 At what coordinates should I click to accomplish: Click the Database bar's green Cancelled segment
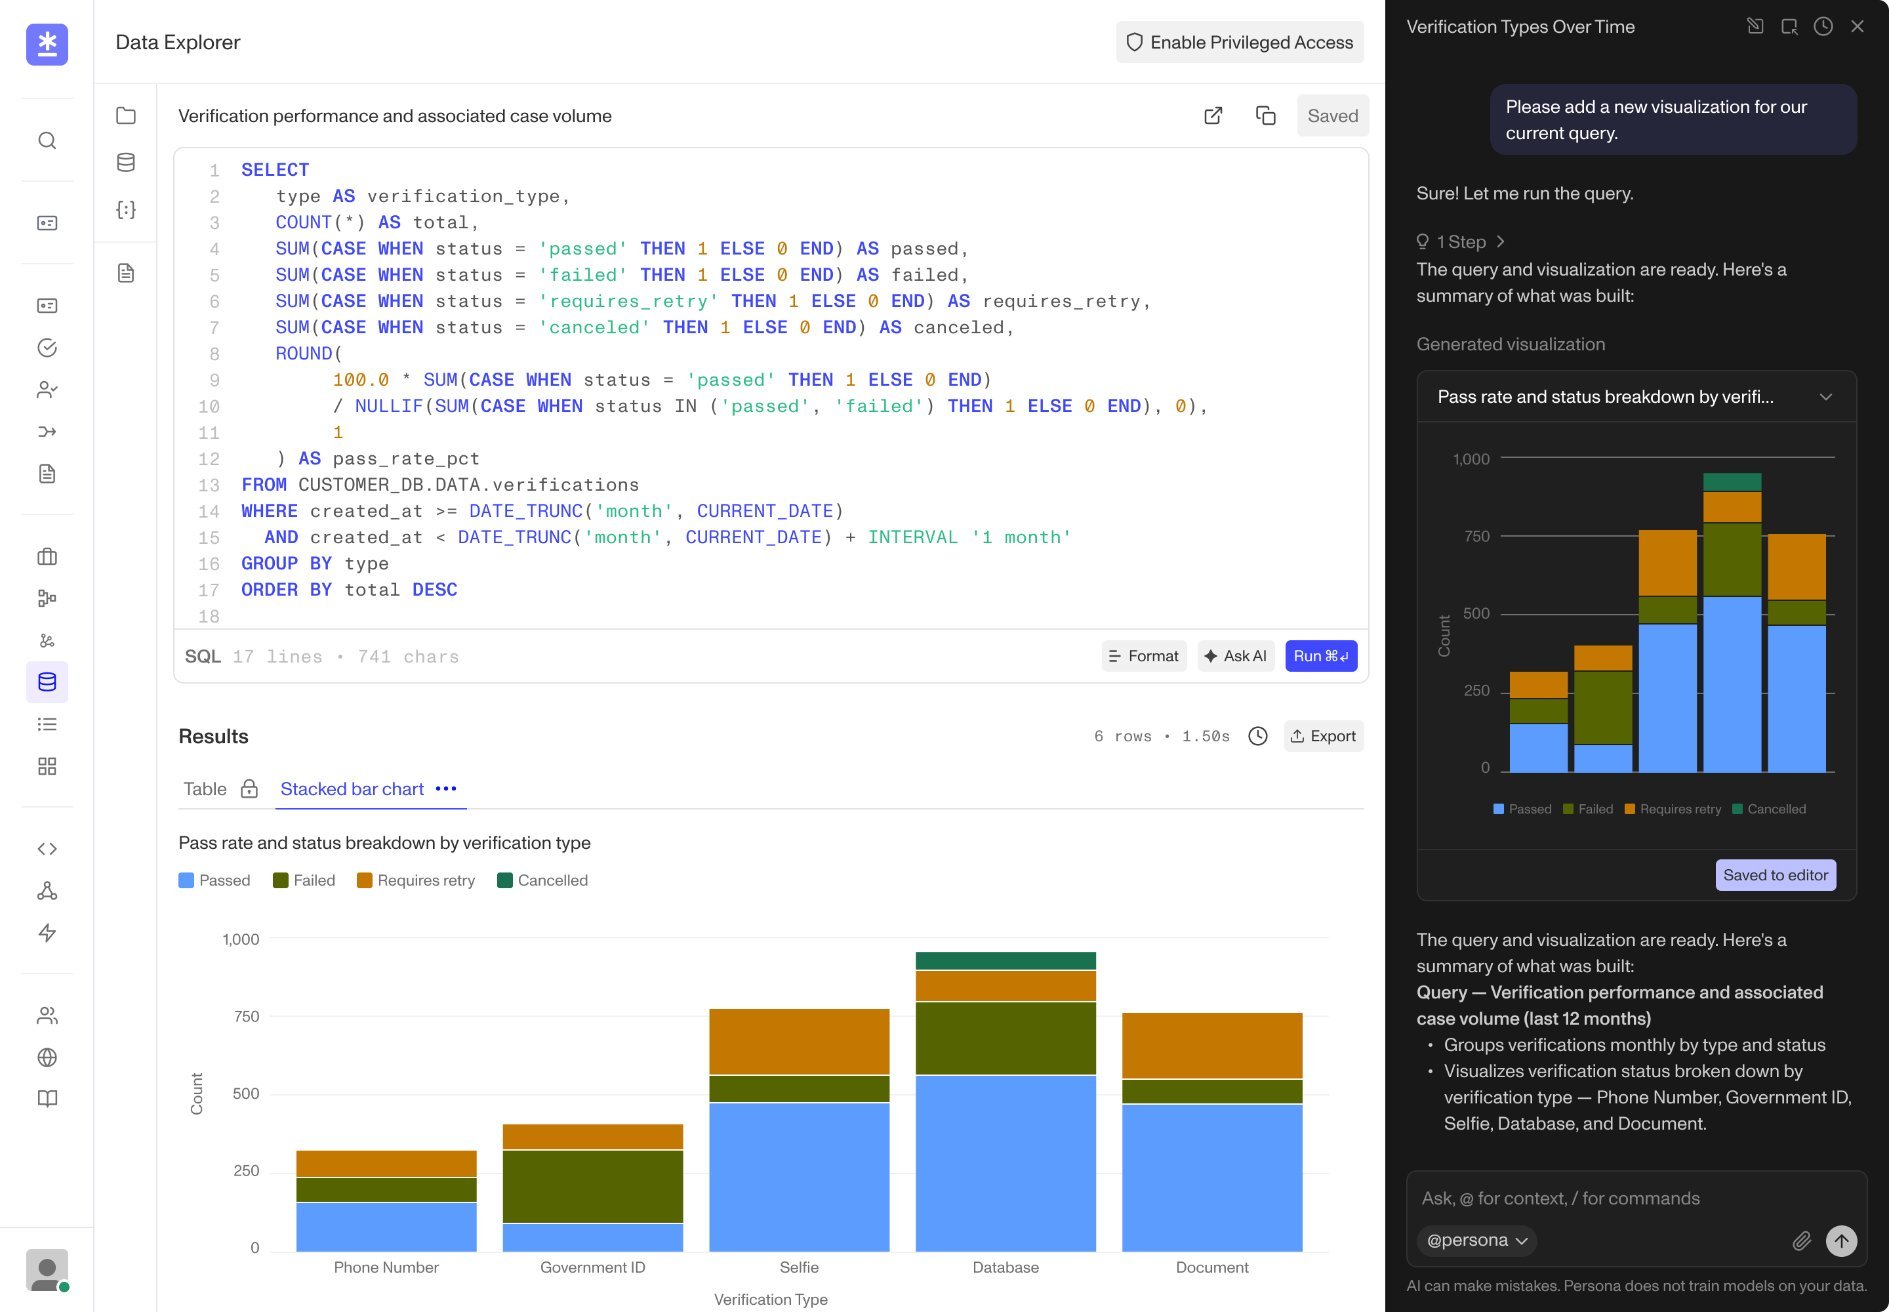1006,961
